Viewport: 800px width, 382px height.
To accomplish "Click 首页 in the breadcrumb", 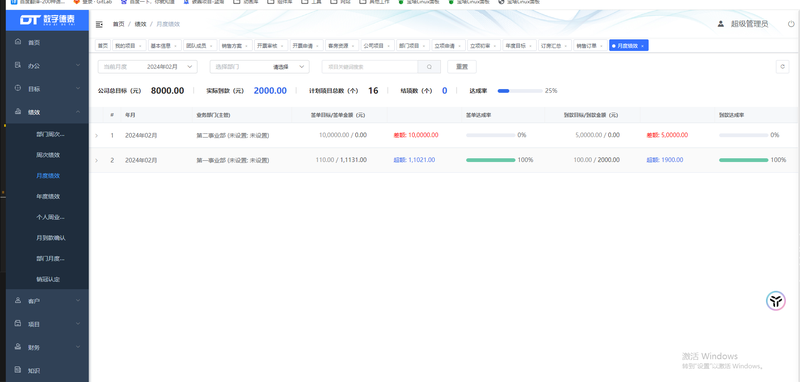I will coord(118,24).
